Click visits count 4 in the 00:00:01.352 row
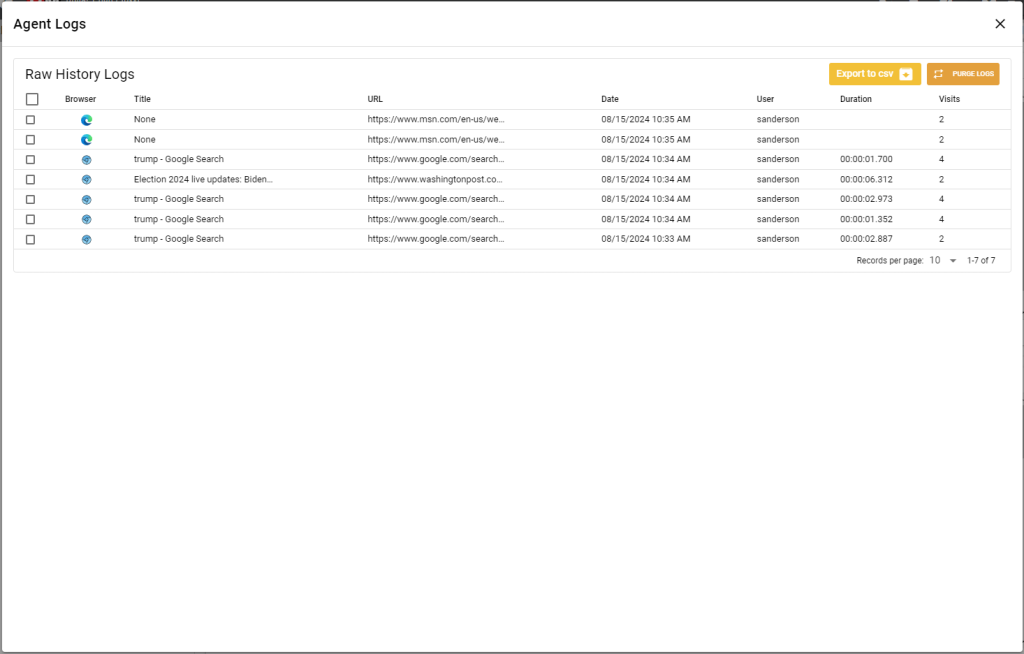Image resolution: width=1024 pixels, height=654 pixels. (941, 219)
